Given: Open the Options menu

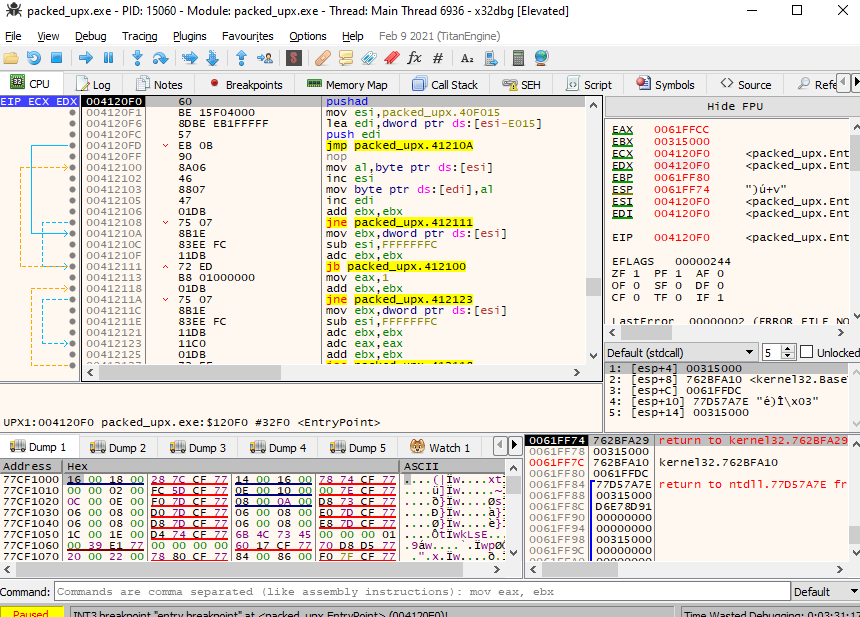Looking at the screenshot, I should 308,36.
